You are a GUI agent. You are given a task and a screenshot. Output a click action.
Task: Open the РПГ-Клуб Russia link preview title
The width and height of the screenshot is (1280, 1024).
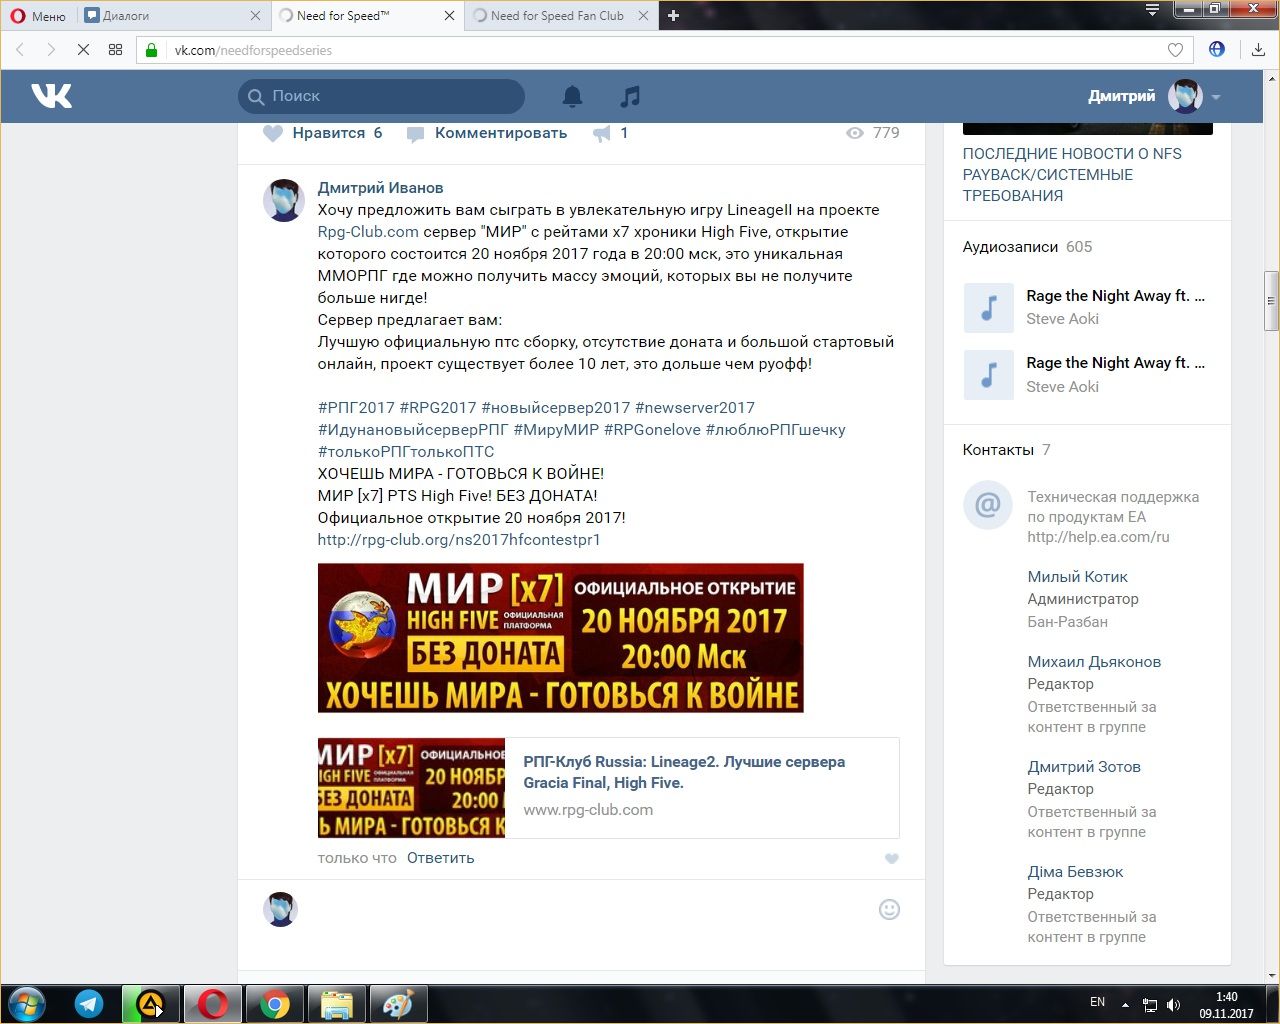click(x=684, y=772)
